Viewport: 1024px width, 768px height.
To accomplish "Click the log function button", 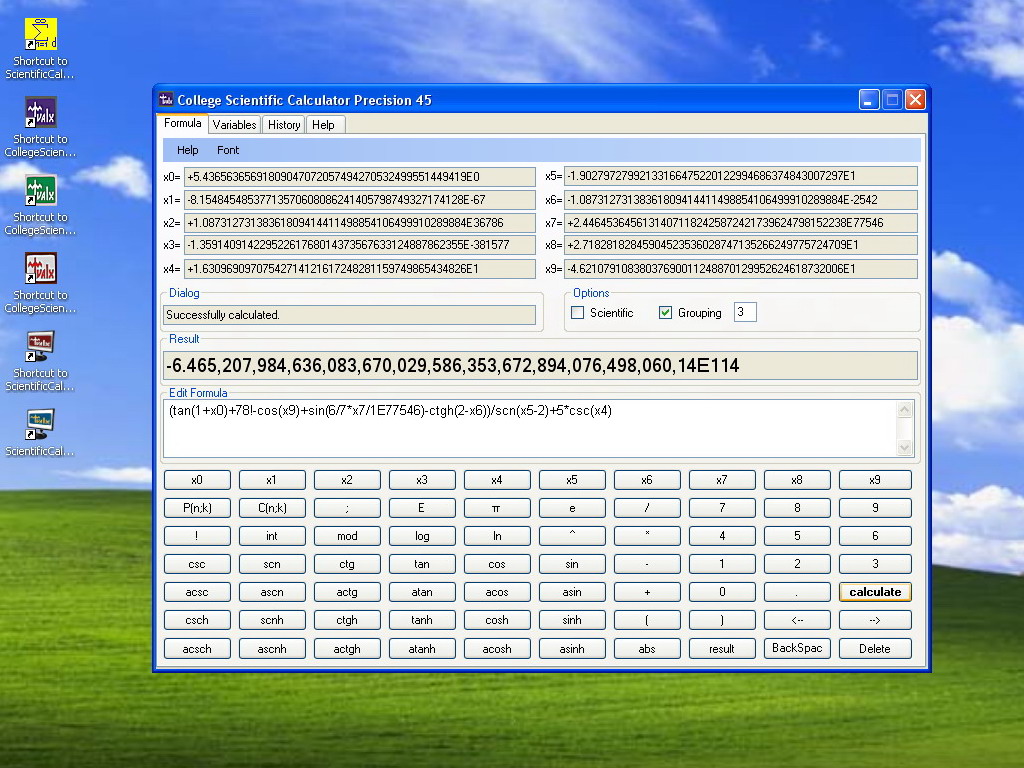I will pyautogui.click(x=422, y=536).
